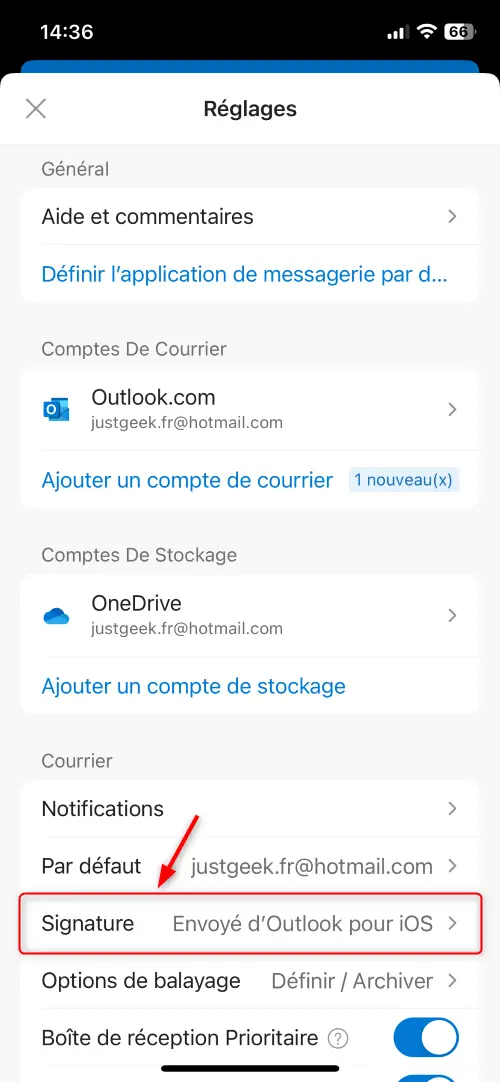Tap the OneDrive cloud icon
The height and width of the screenshot is (1082, 500).
tap(57, 616)
